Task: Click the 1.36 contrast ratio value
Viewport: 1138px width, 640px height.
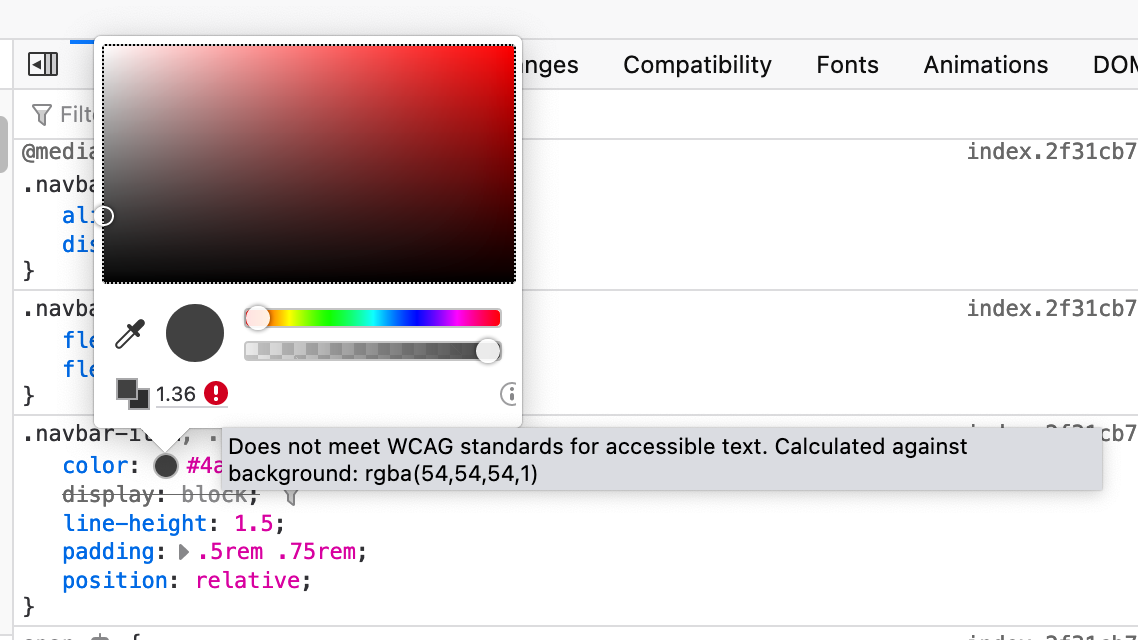Action: pyautogui.click(x=176, y=394)
